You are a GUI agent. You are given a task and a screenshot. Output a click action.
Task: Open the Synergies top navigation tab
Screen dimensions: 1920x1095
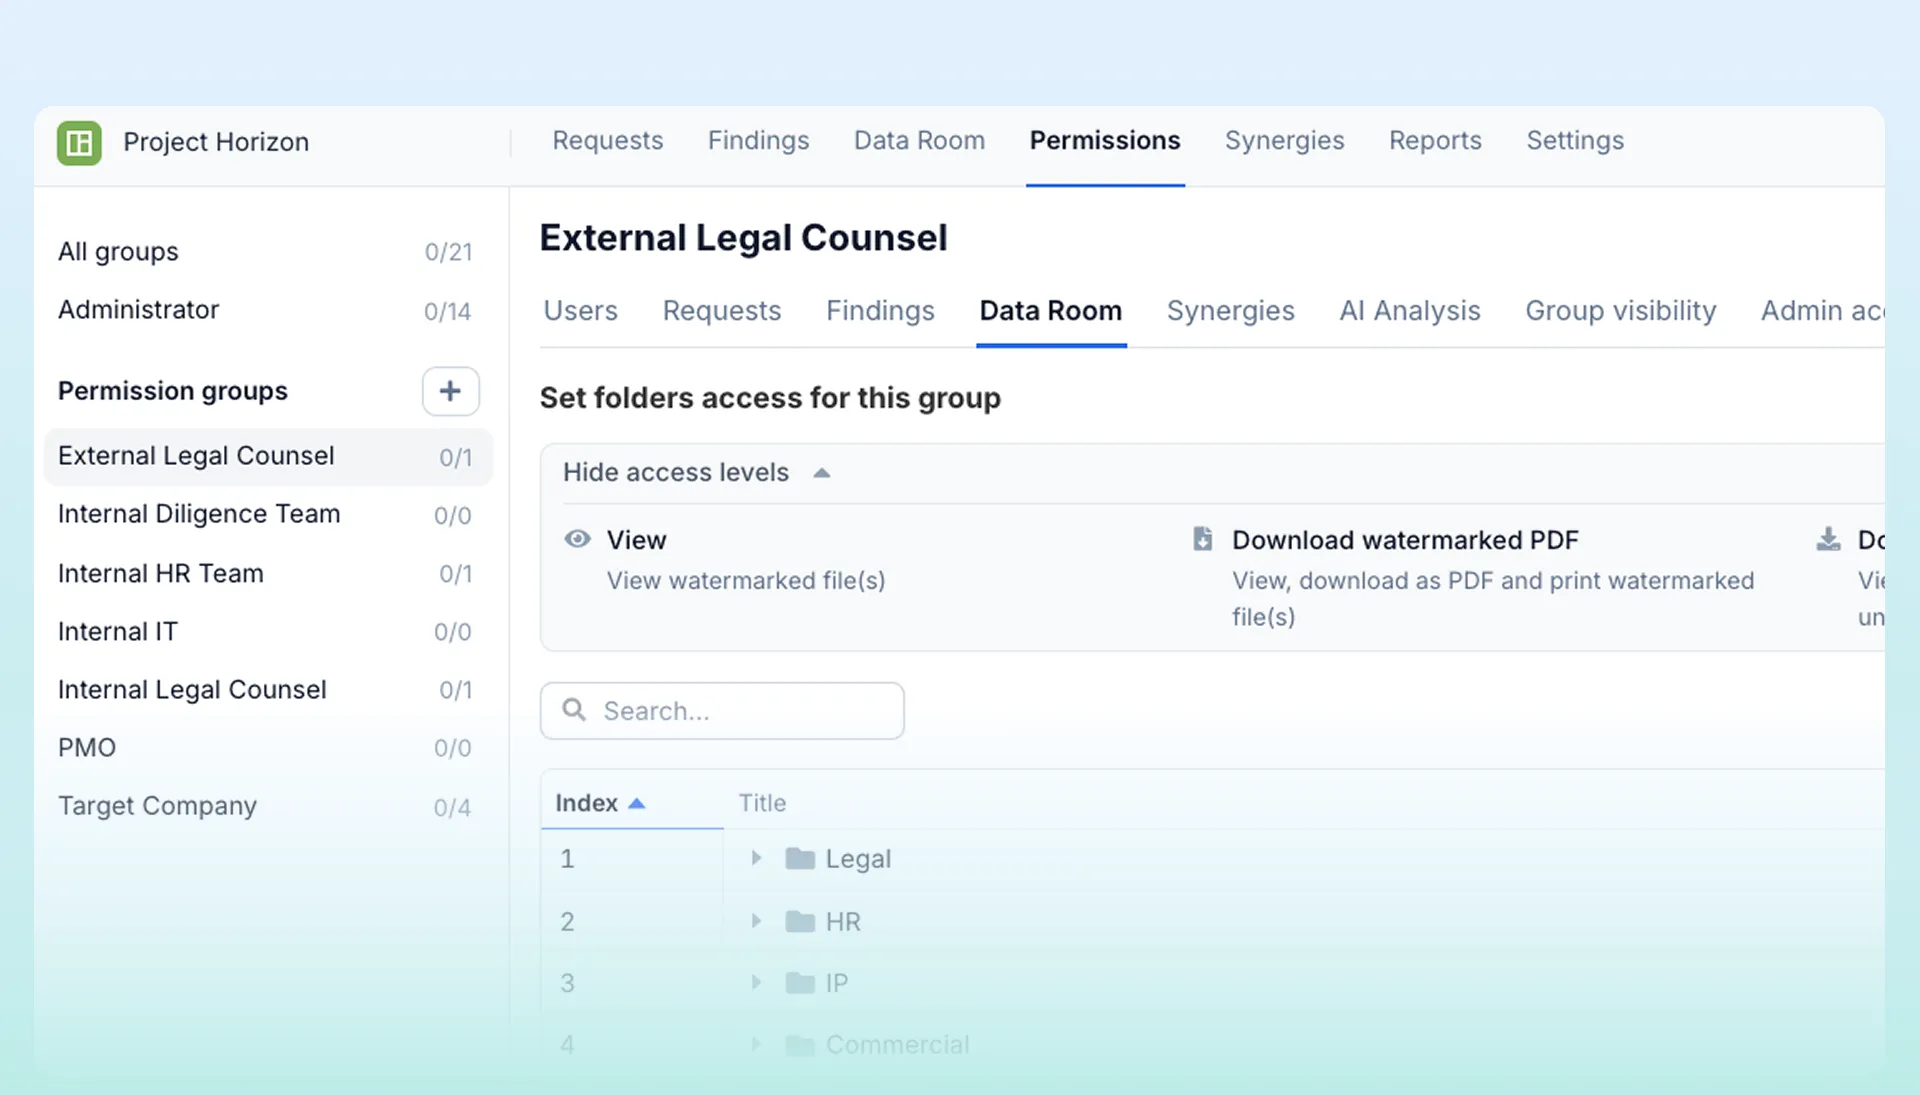(1284, 141)
